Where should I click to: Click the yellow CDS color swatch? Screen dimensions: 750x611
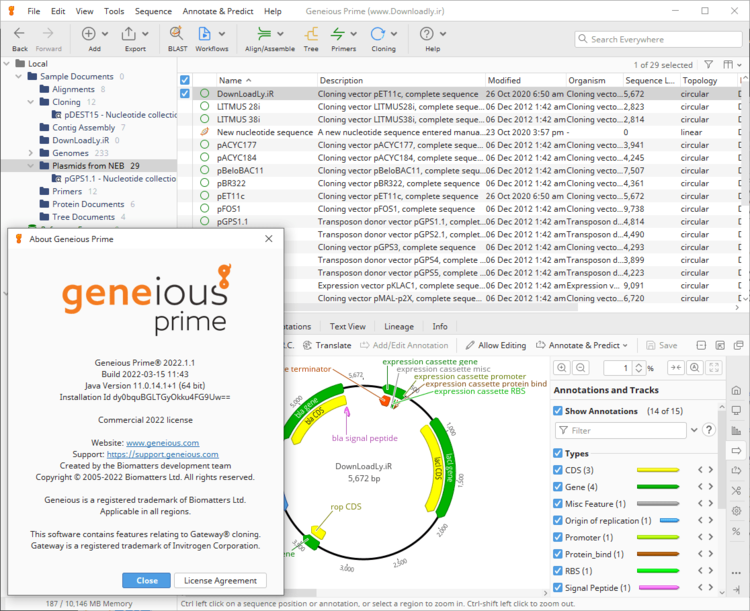[x=658, y=470]
